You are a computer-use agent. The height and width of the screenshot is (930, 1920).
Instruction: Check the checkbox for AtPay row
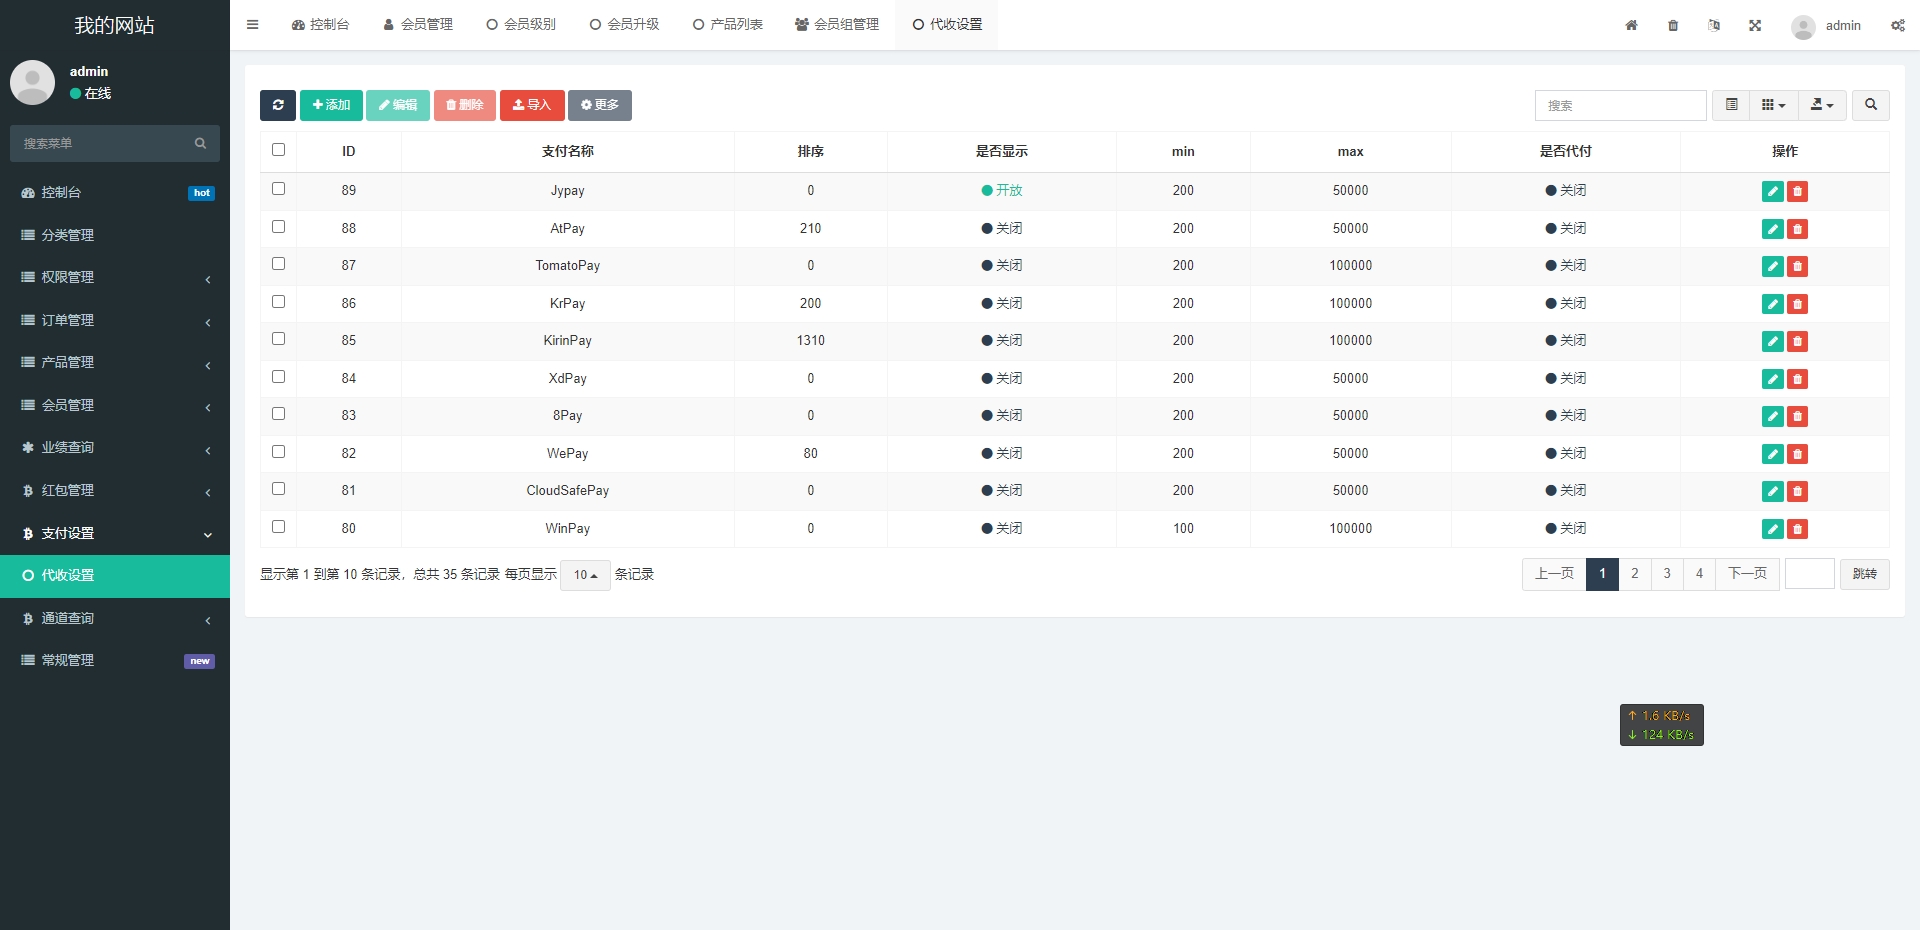(x=279, y=227)
